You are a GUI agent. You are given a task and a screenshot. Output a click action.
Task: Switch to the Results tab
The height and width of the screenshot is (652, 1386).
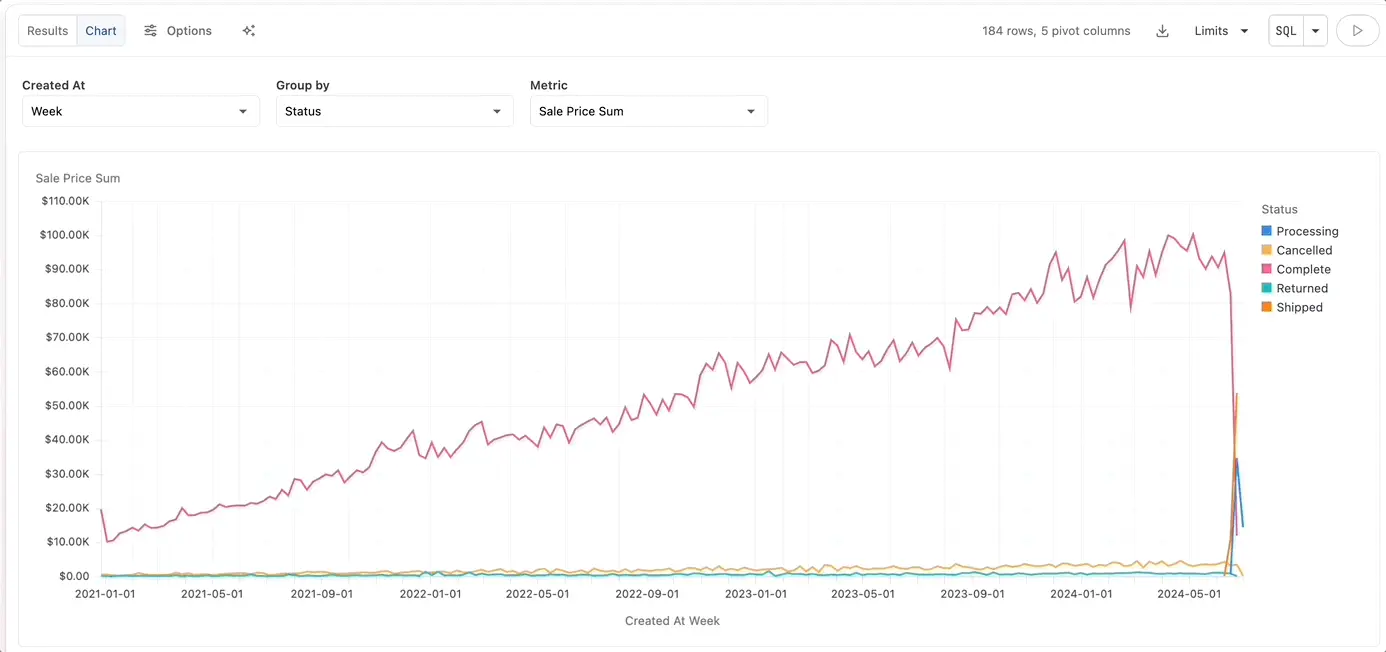click(x=48, y=31)
